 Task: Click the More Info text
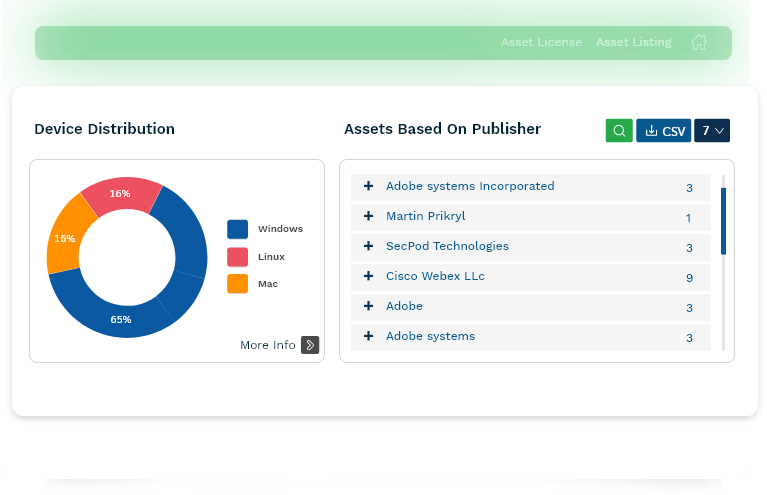click(x=268, y=345)
